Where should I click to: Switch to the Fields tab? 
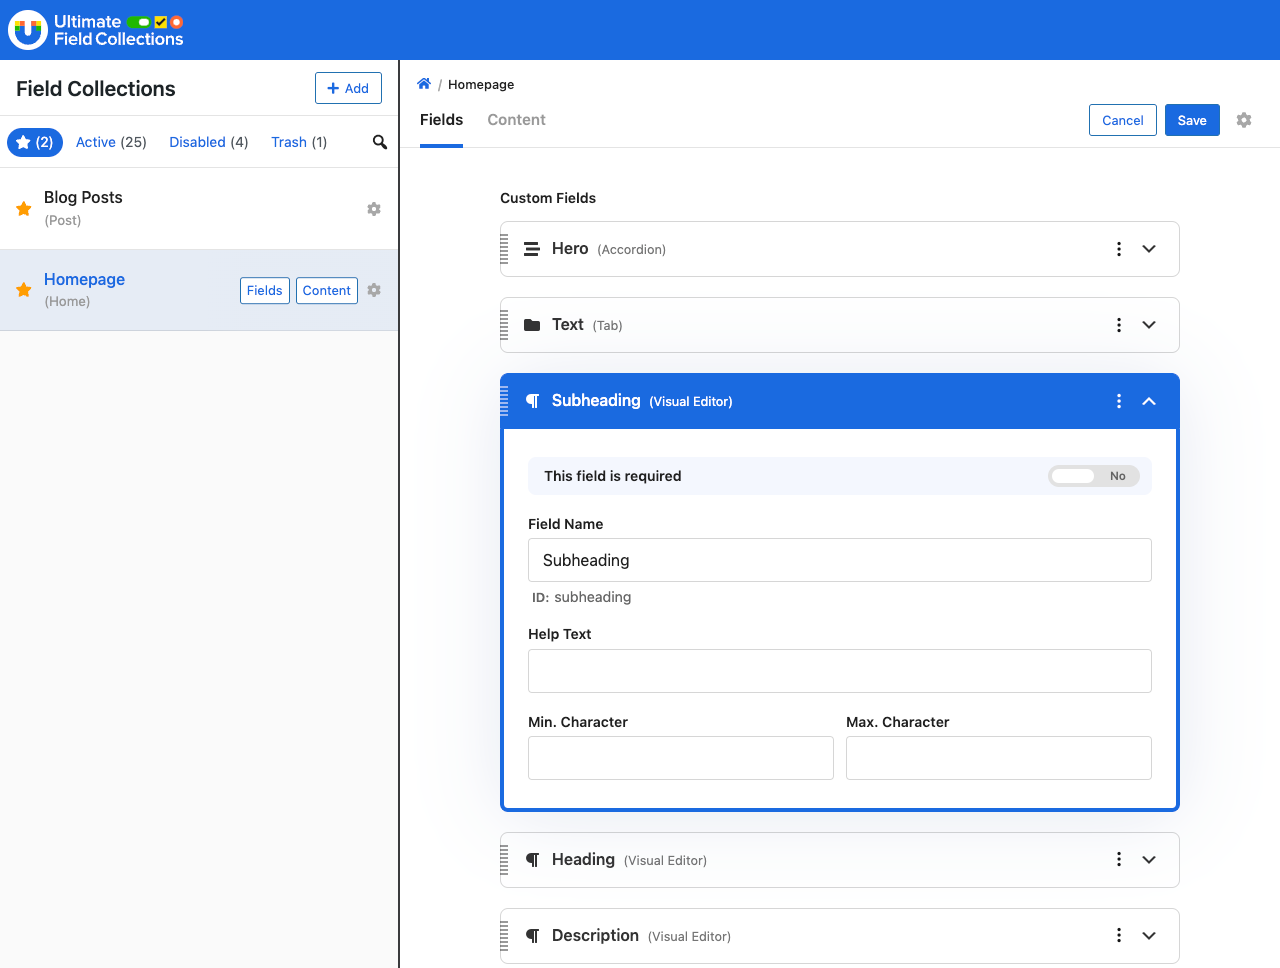point(441,120)
